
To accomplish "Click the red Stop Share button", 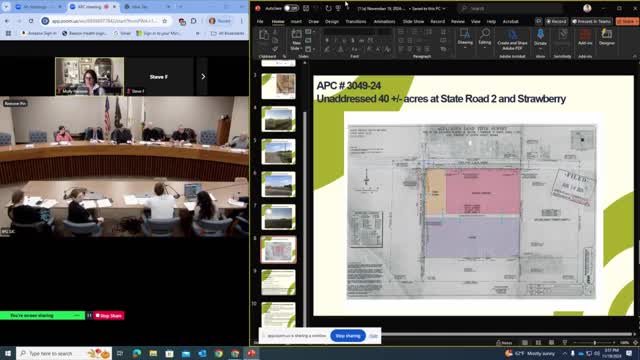I will [109, 316].
